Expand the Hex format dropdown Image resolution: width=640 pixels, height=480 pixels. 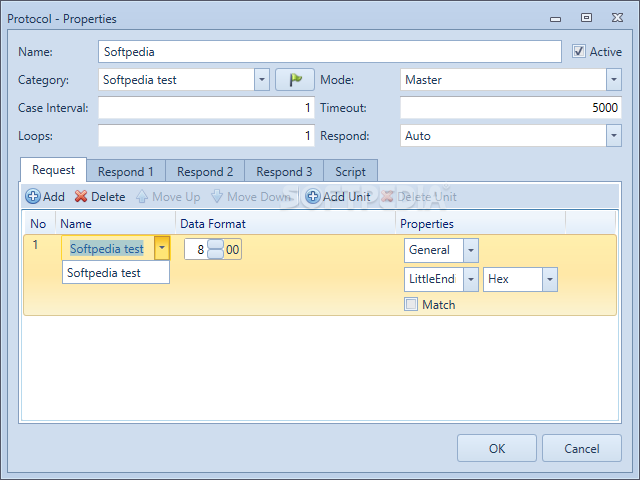point(550,279)
